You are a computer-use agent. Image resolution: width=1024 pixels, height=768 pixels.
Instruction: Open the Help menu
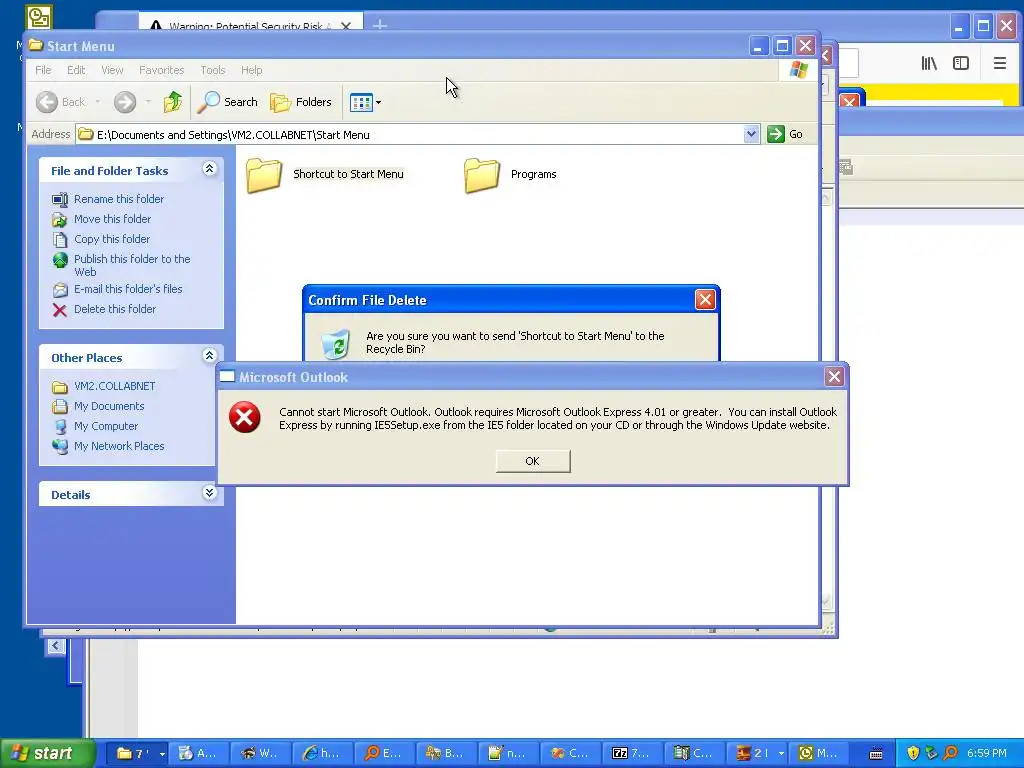tap(251, 70)
